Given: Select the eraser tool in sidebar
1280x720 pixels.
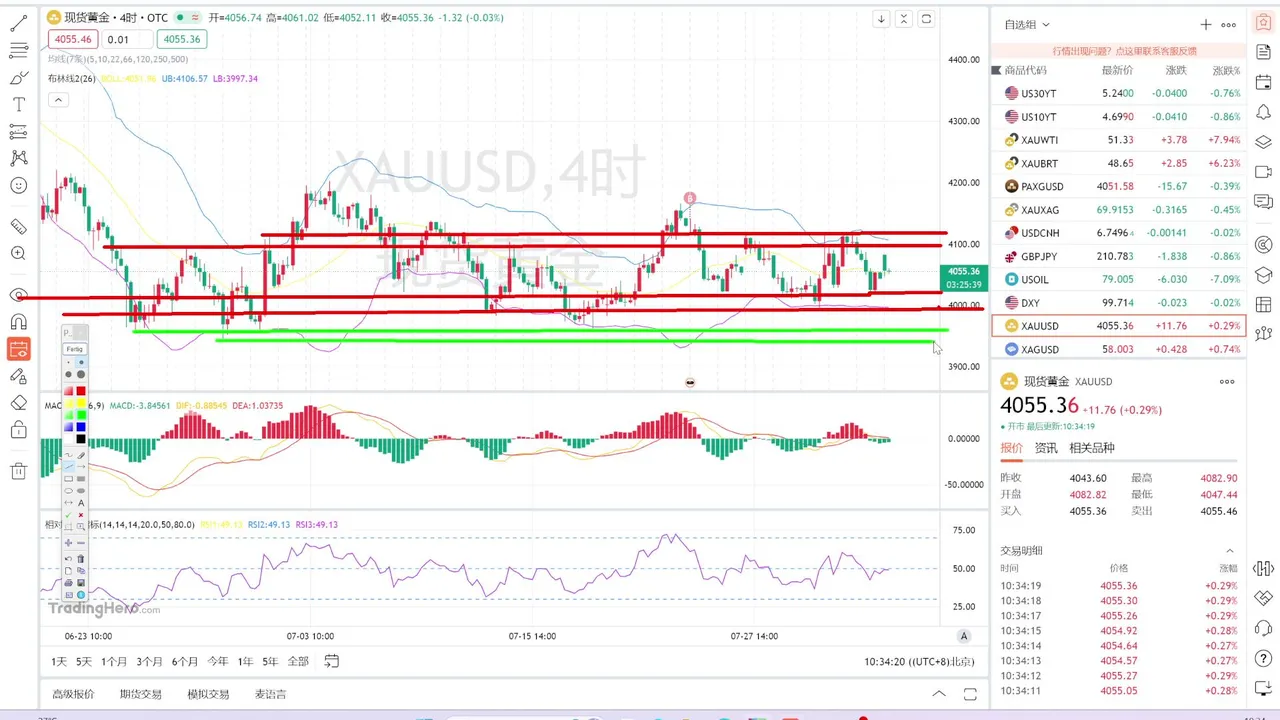Looking at the screenshot, I should 18,403.
